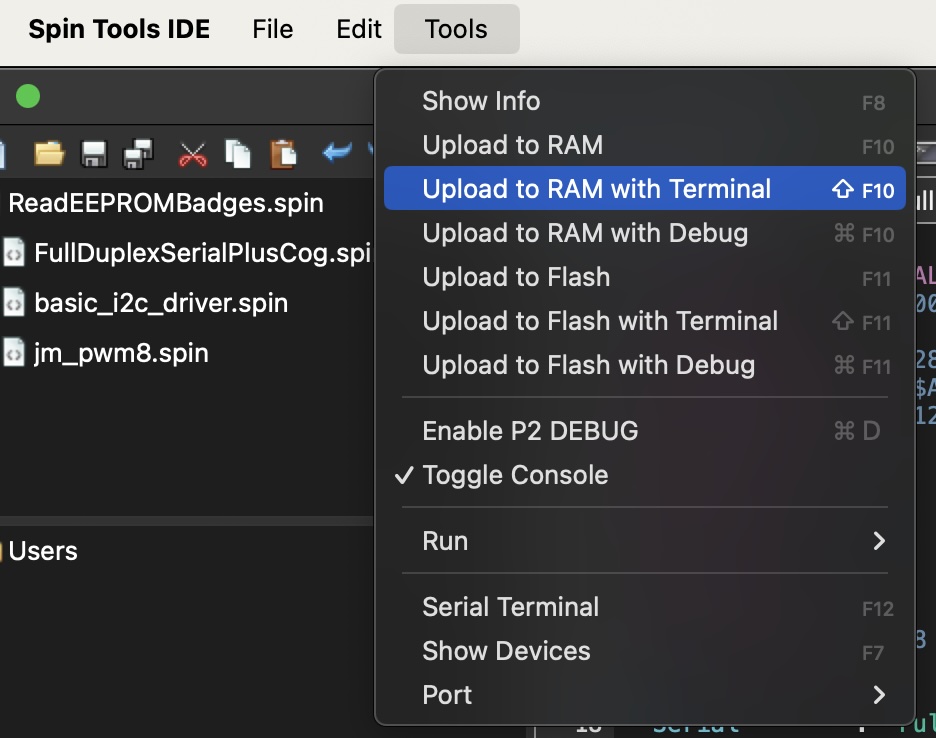Screen dimensions: 936x738
Task: Open the Spin Tools IDE application menu
Action: (119, 29)
